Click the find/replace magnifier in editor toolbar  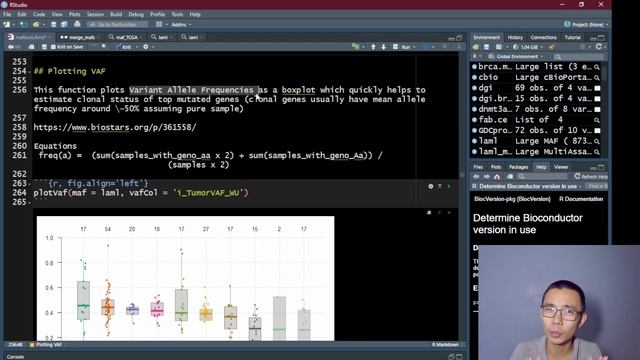(x=104, y=47)
